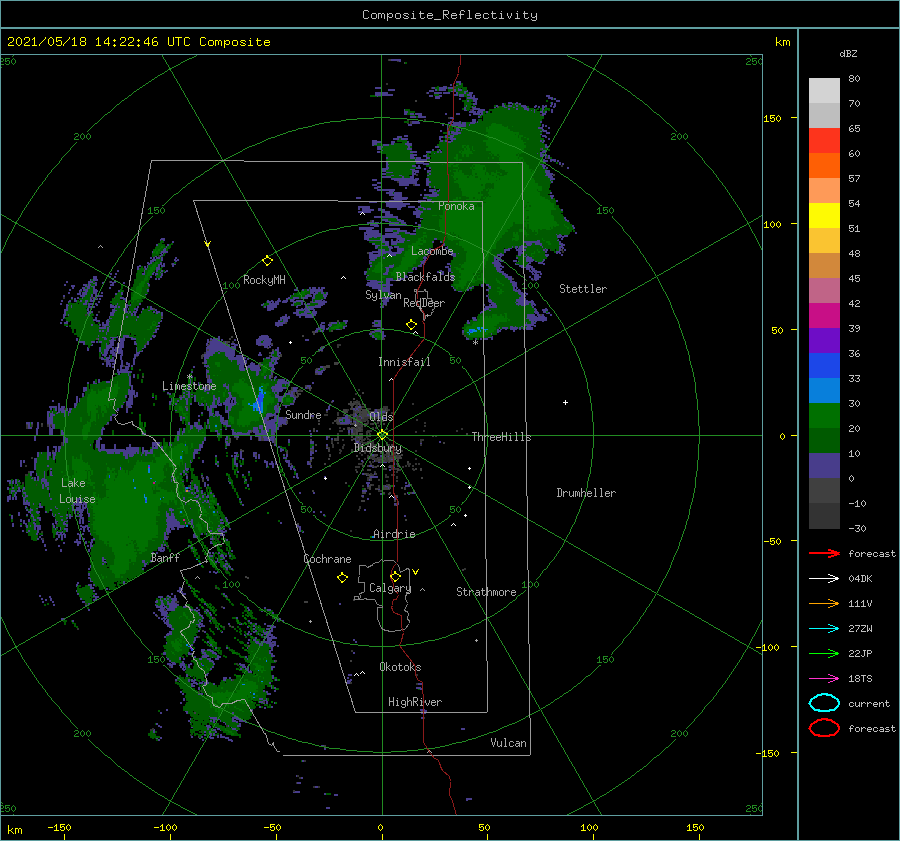This screenshot has height=841, width=900.
Task: Click the yellow diamond marker south of RedDeer
Action: click(x=412, y=325)
